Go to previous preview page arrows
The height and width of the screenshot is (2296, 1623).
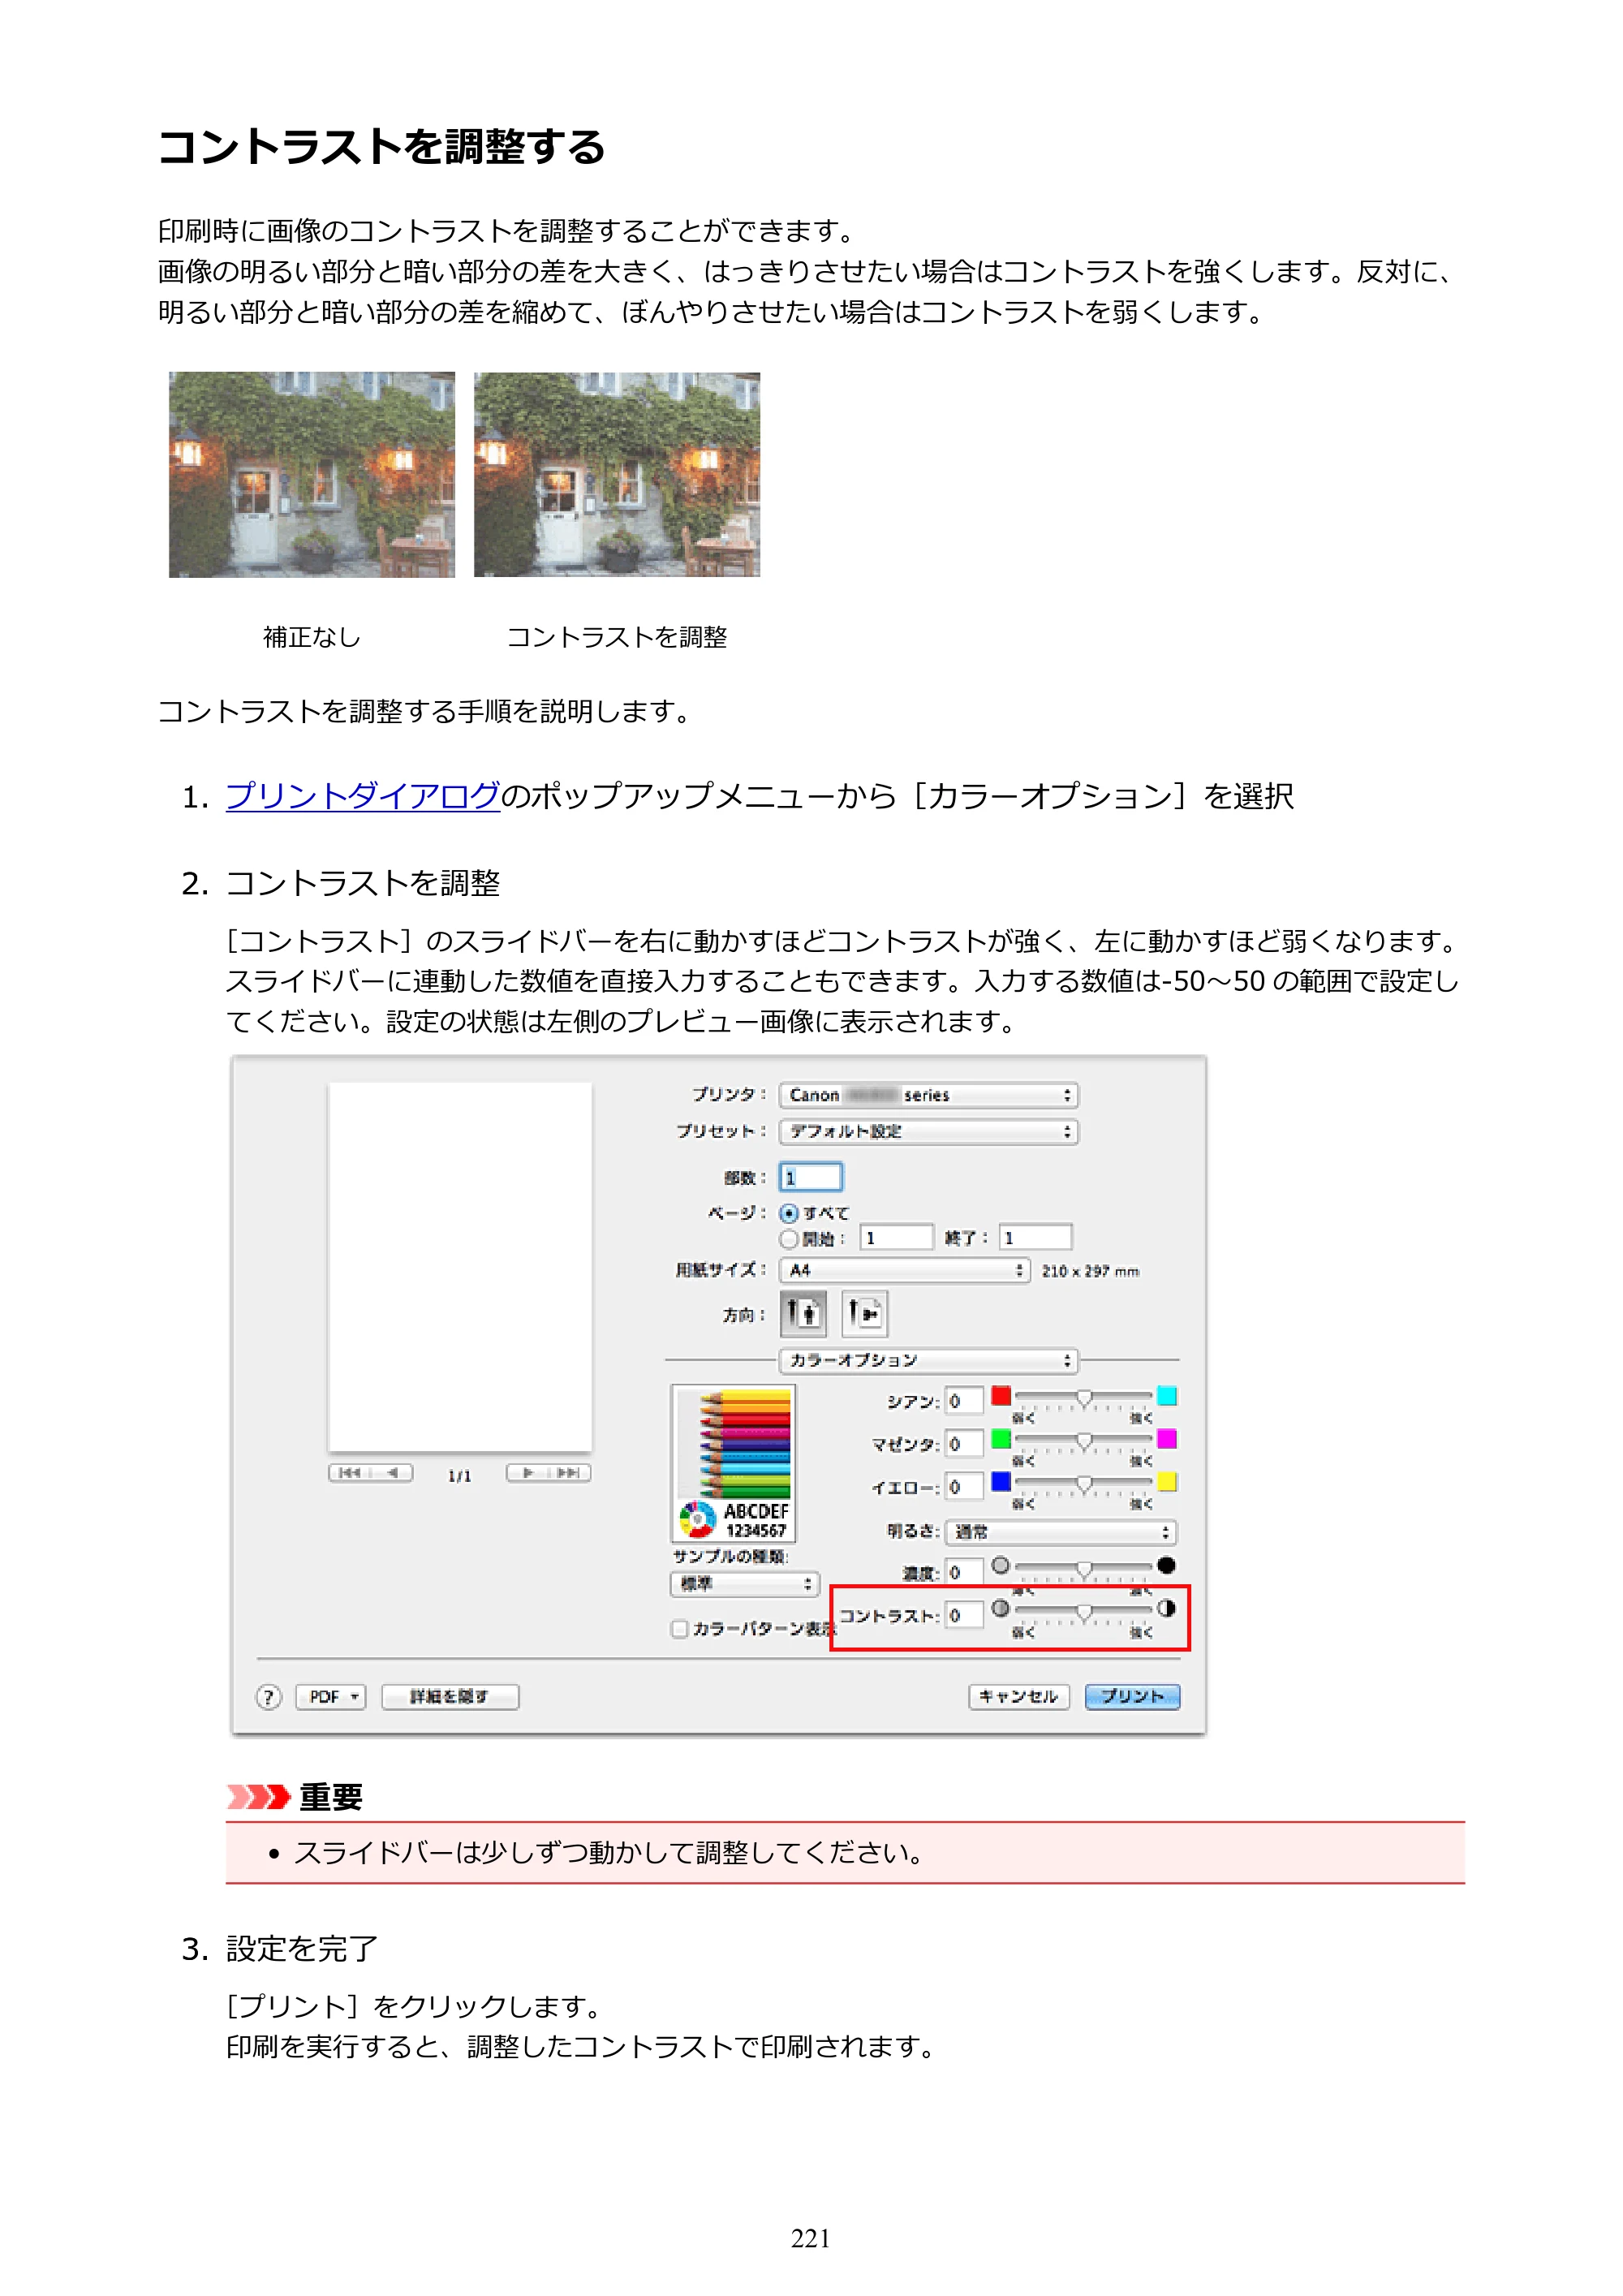370,1472
